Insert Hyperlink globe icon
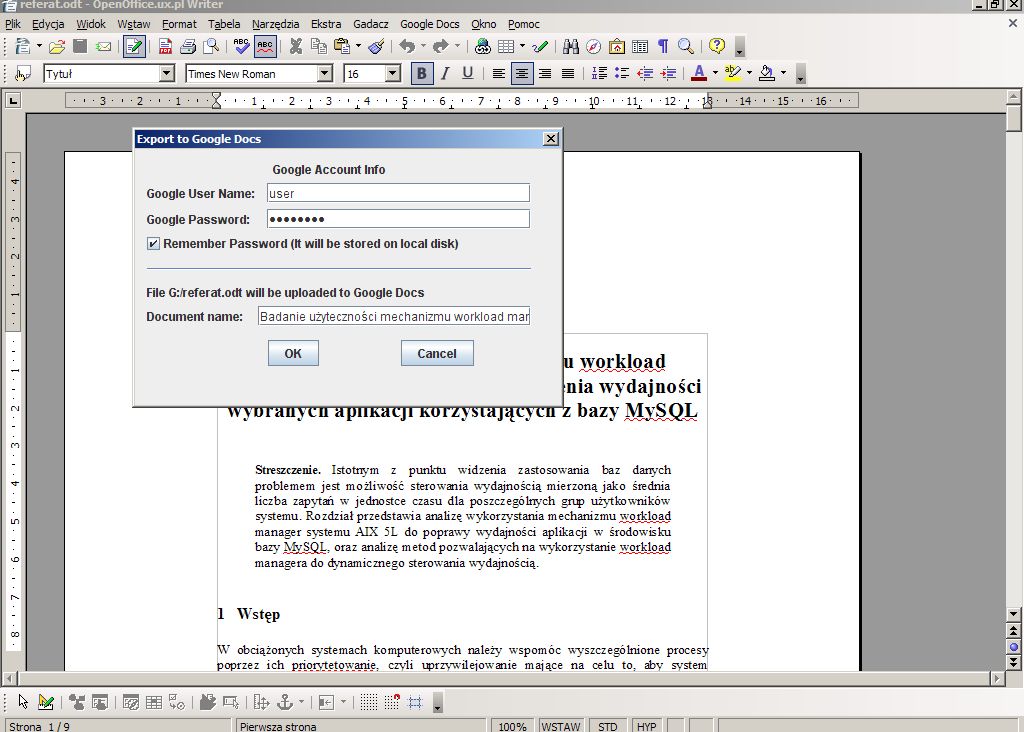 pos(483,46)
